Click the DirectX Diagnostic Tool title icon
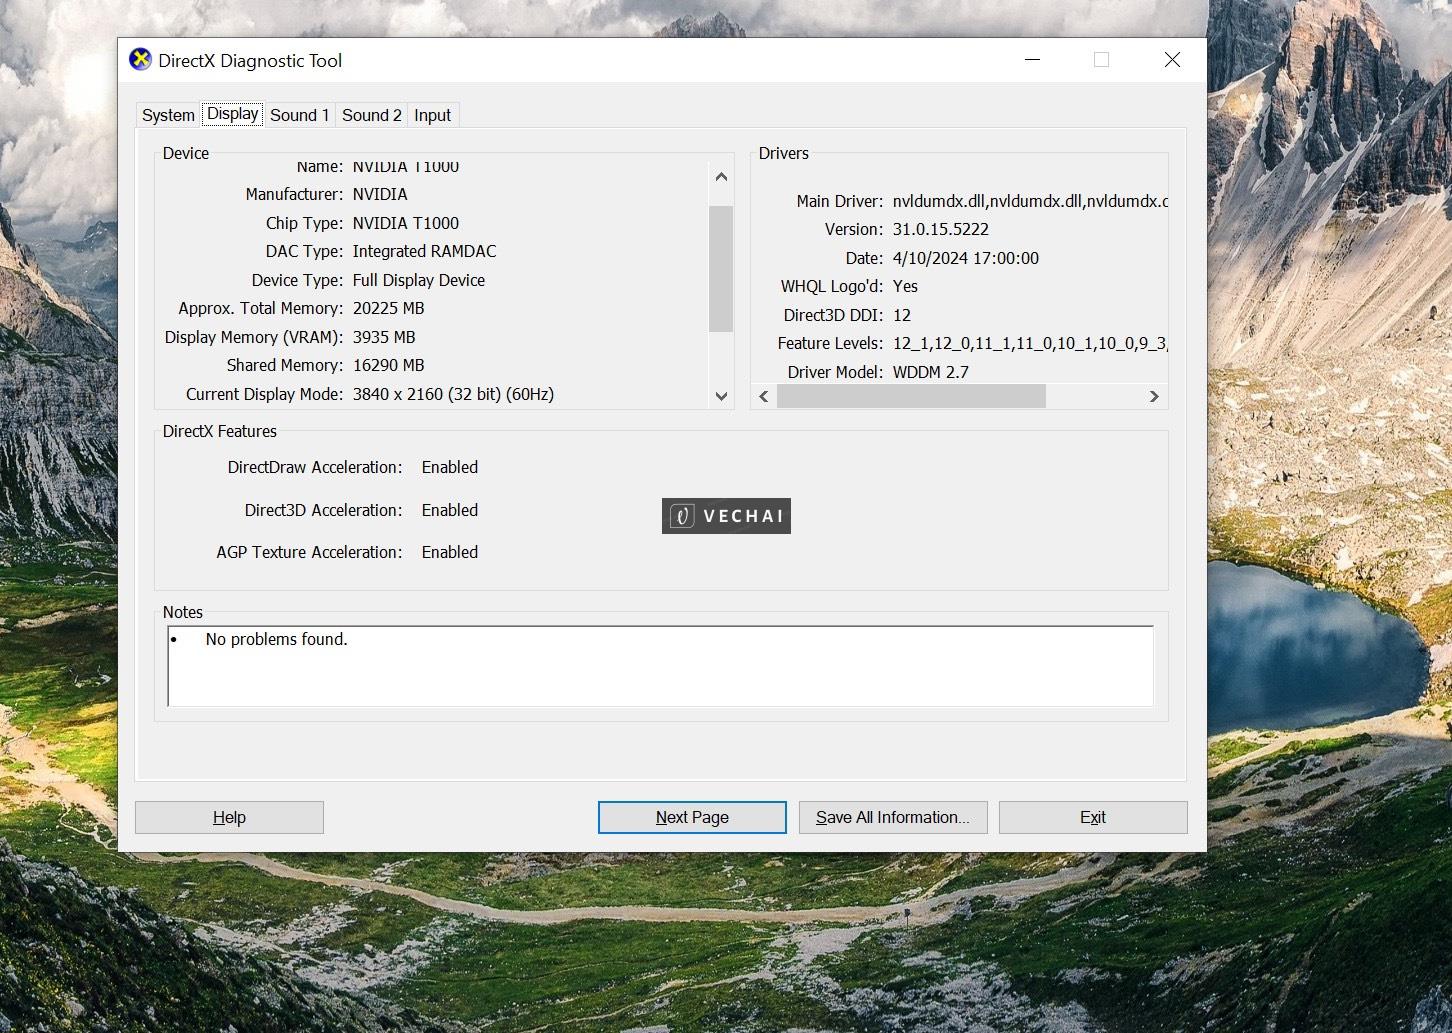Viewport: 1452px width, 1033px height. (141, 60)
